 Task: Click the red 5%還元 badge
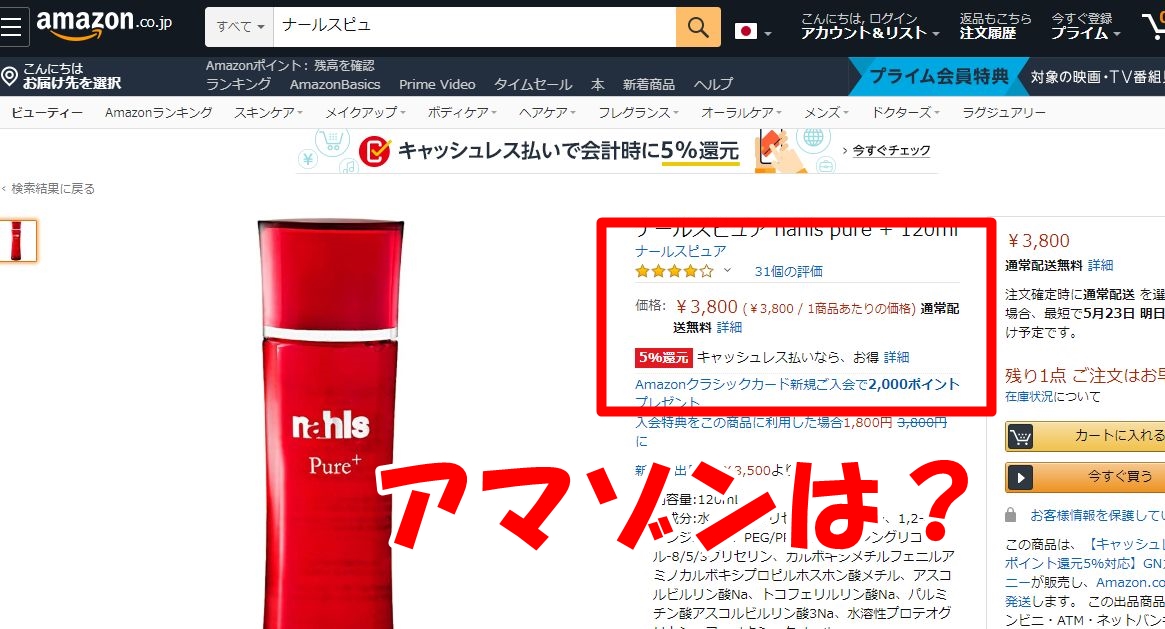tap(663, 358)
